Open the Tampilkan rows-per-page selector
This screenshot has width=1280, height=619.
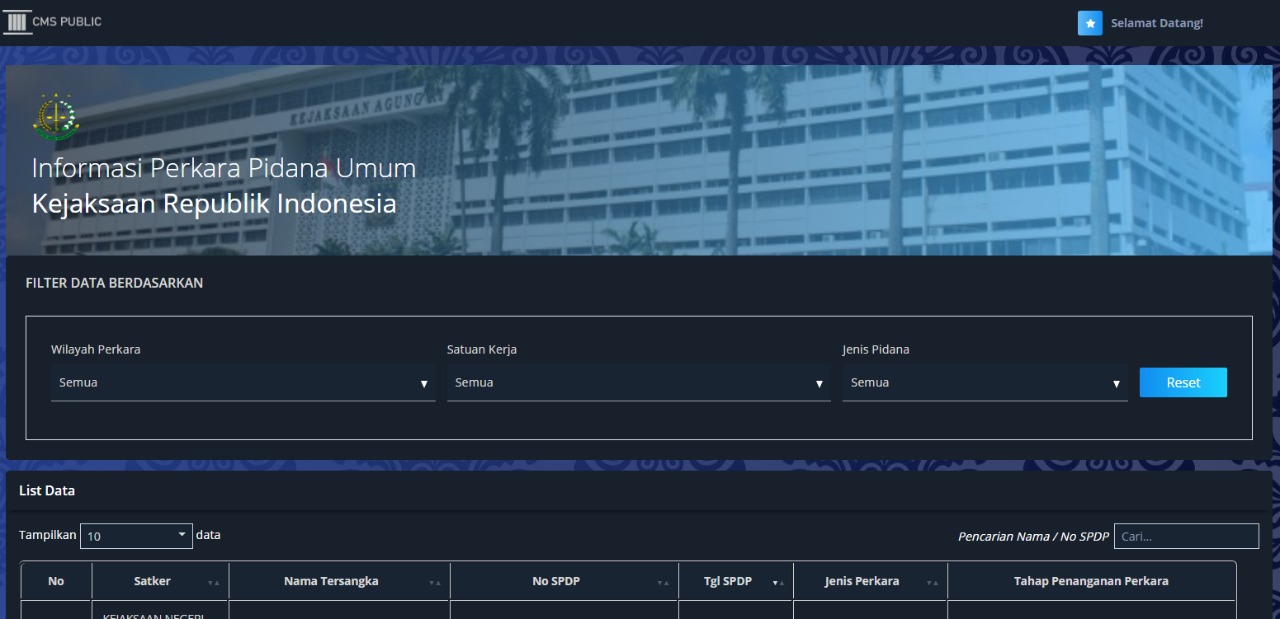136,536
